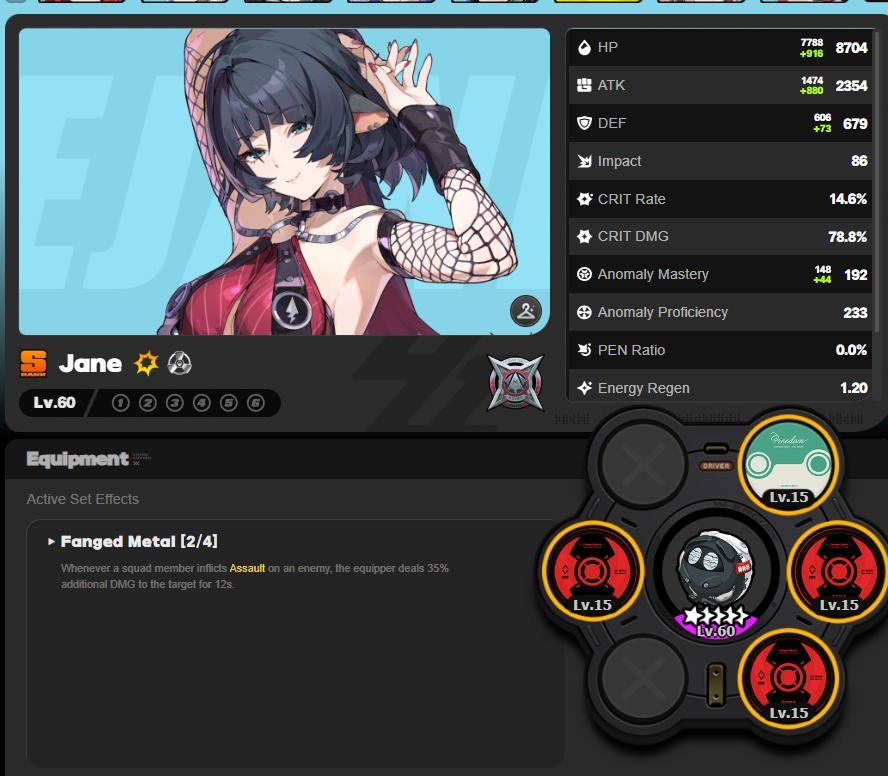The width and height of the screenshot is (888, 776).
Task: Open the bottom Fanged Metal disc Lv.15
Action: click(788, 678)
